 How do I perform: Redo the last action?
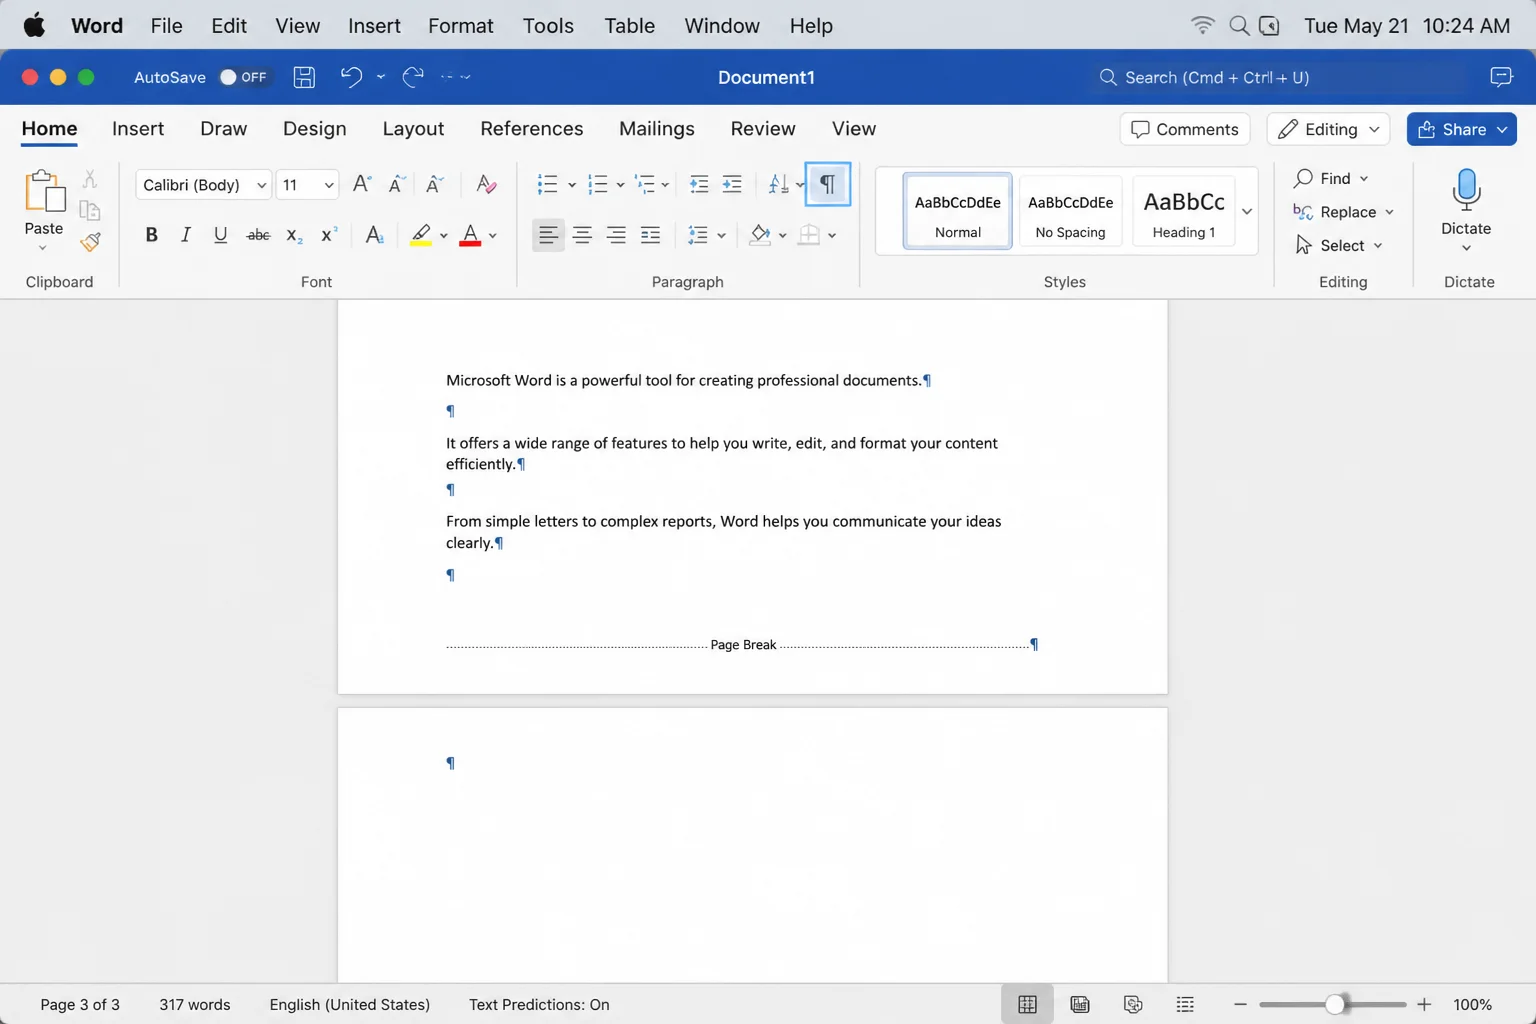click(413, 77)
